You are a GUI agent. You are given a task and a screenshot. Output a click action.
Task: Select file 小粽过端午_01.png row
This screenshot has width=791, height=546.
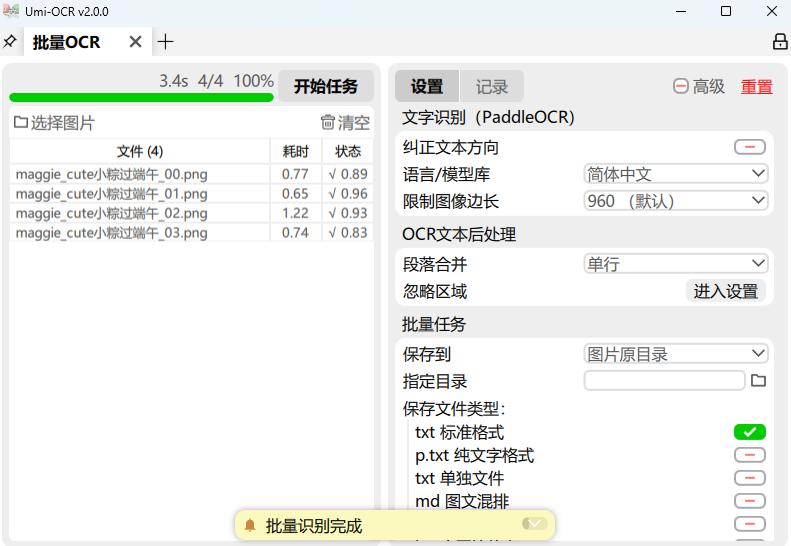click(x=191, y=194)
